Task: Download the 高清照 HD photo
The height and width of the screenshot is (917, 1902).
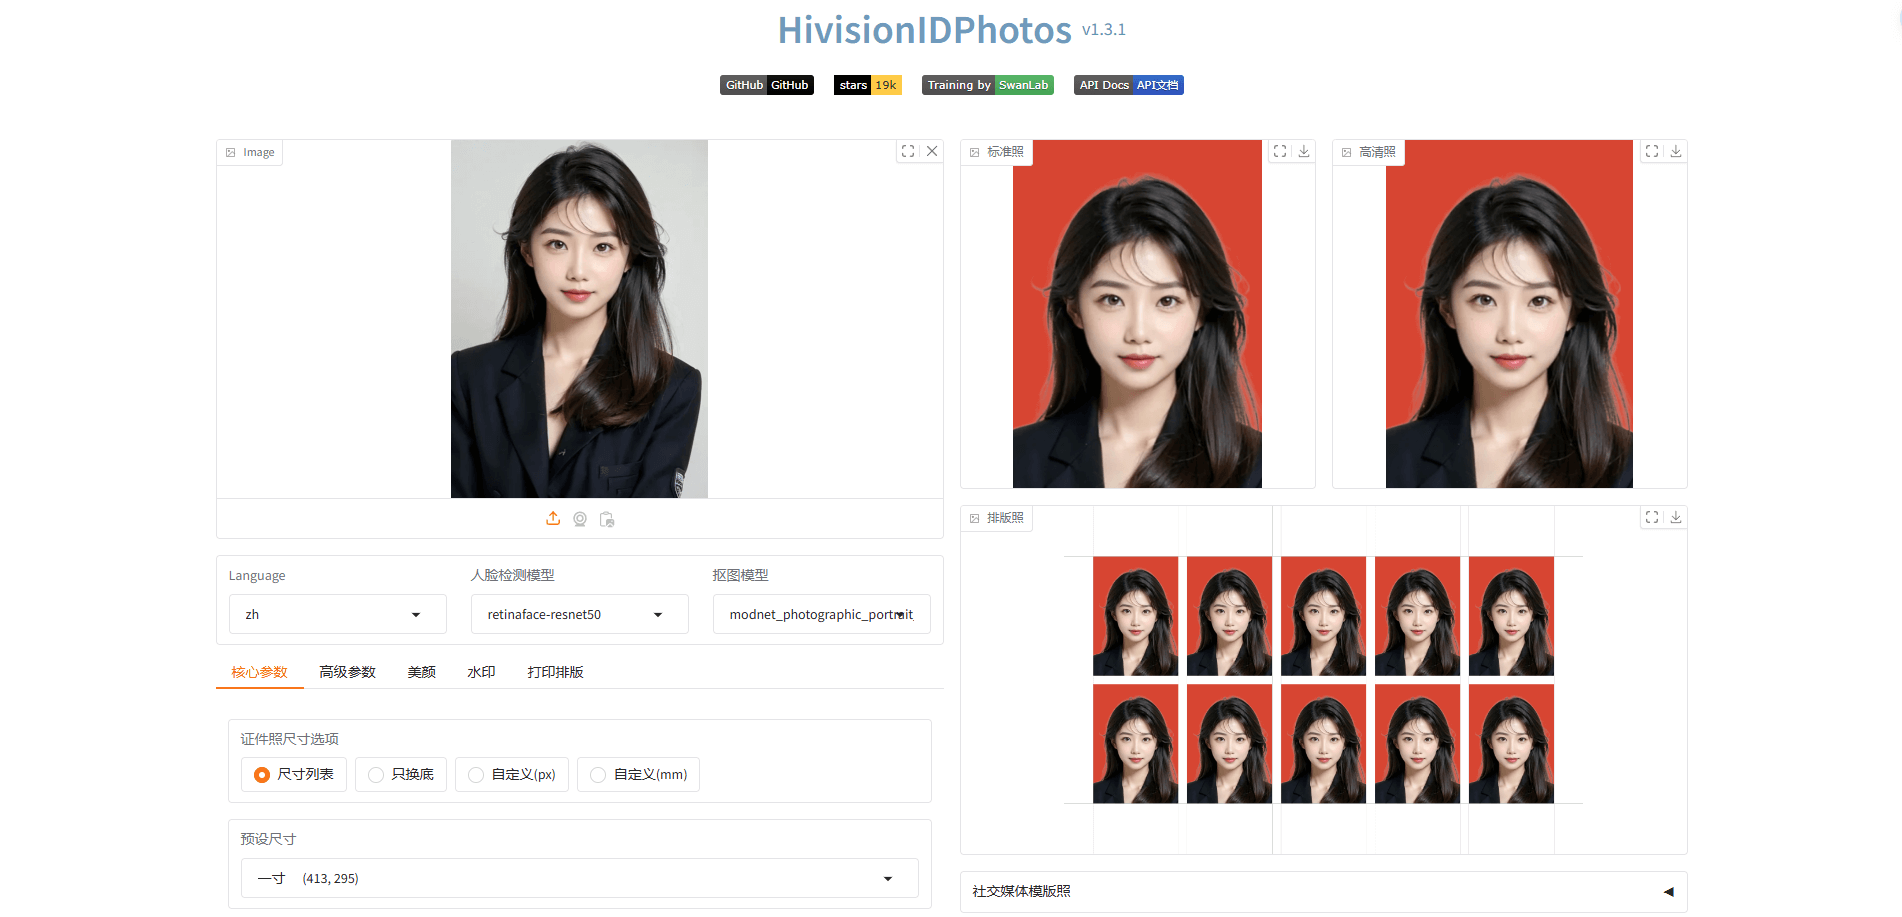Action: click(x=1676, y=151)
